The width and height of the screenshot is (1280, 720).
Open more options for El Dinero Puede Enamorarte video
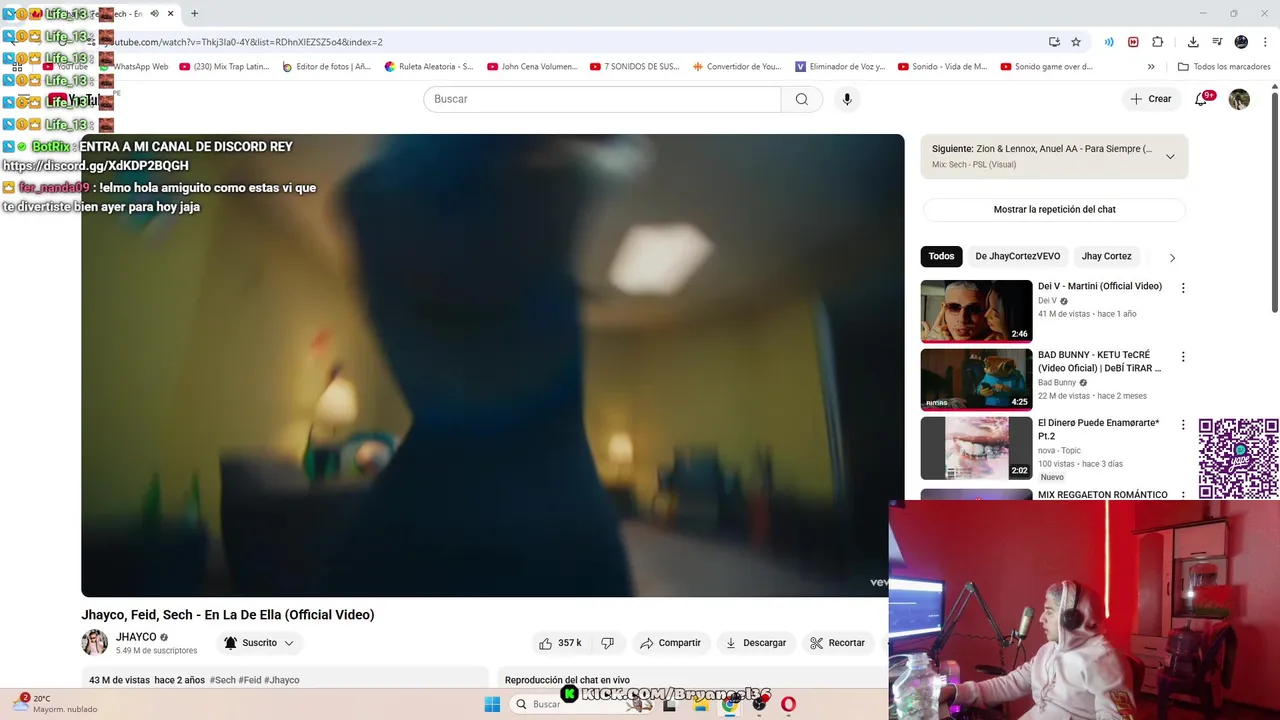[1183, 425]
